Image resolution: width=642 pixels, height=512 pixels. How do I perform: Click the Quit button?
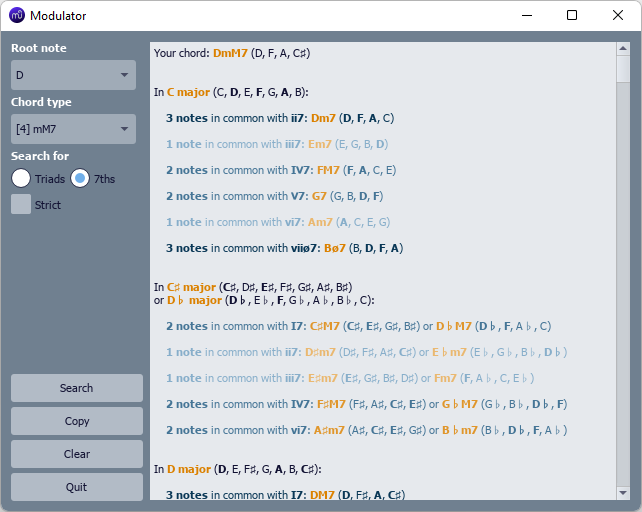(x=77, y=487)
